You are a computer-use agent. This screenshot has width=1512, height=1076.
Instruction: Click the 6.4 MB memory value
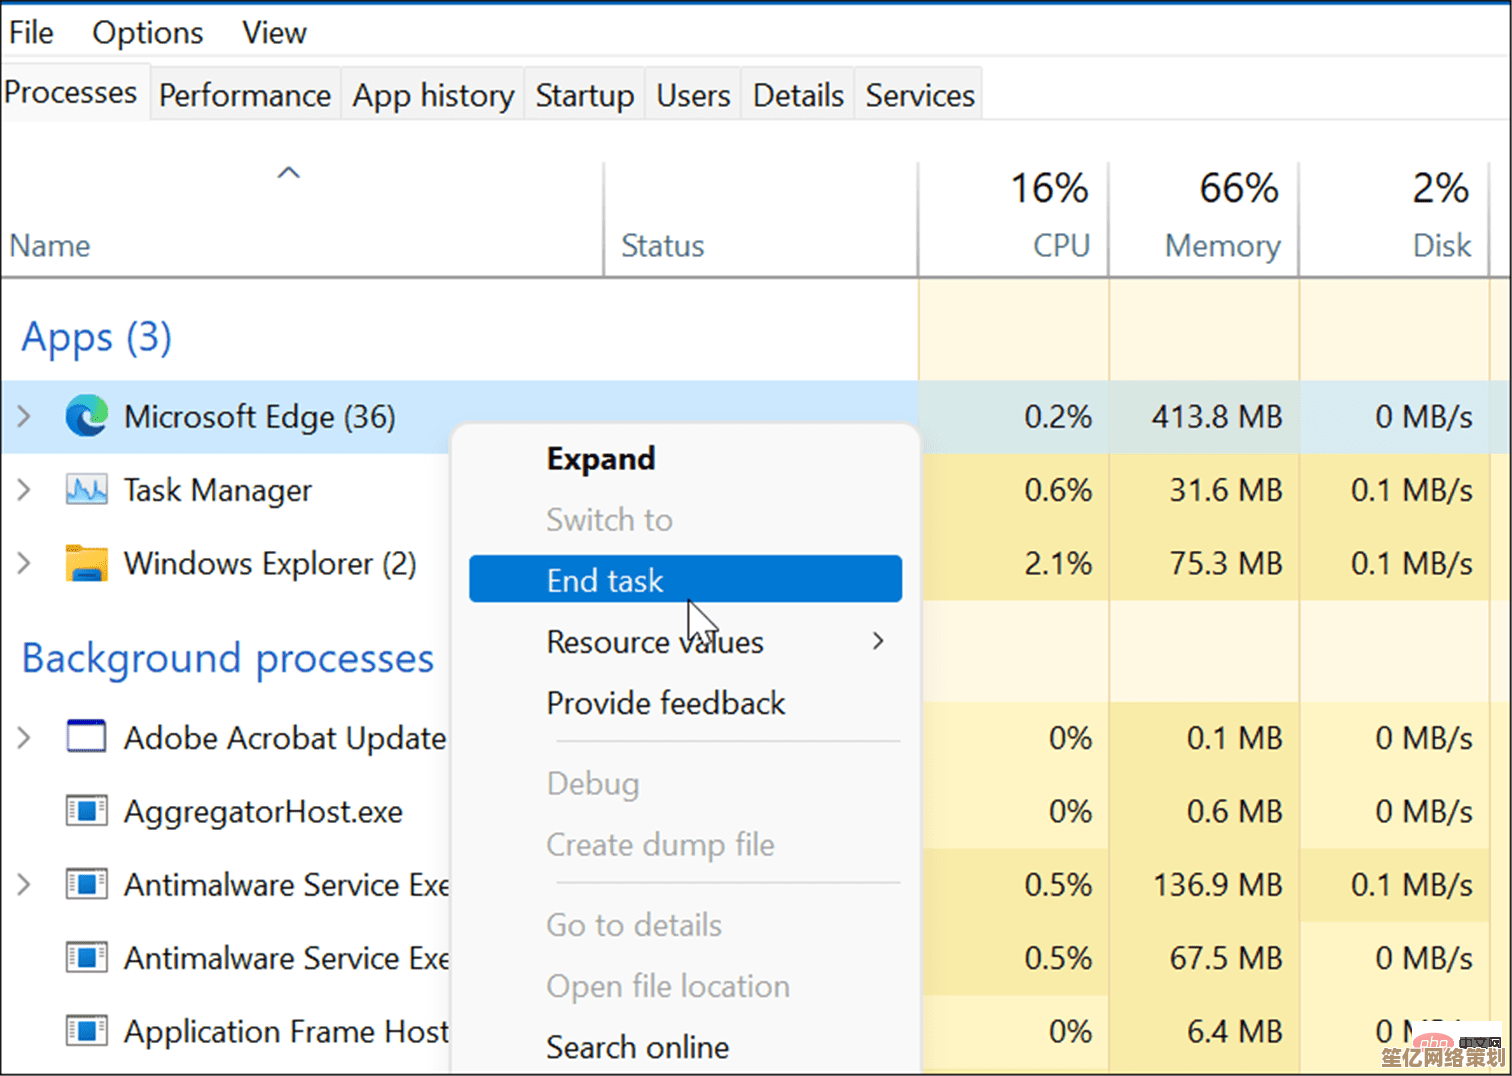pos(1234,1031)
